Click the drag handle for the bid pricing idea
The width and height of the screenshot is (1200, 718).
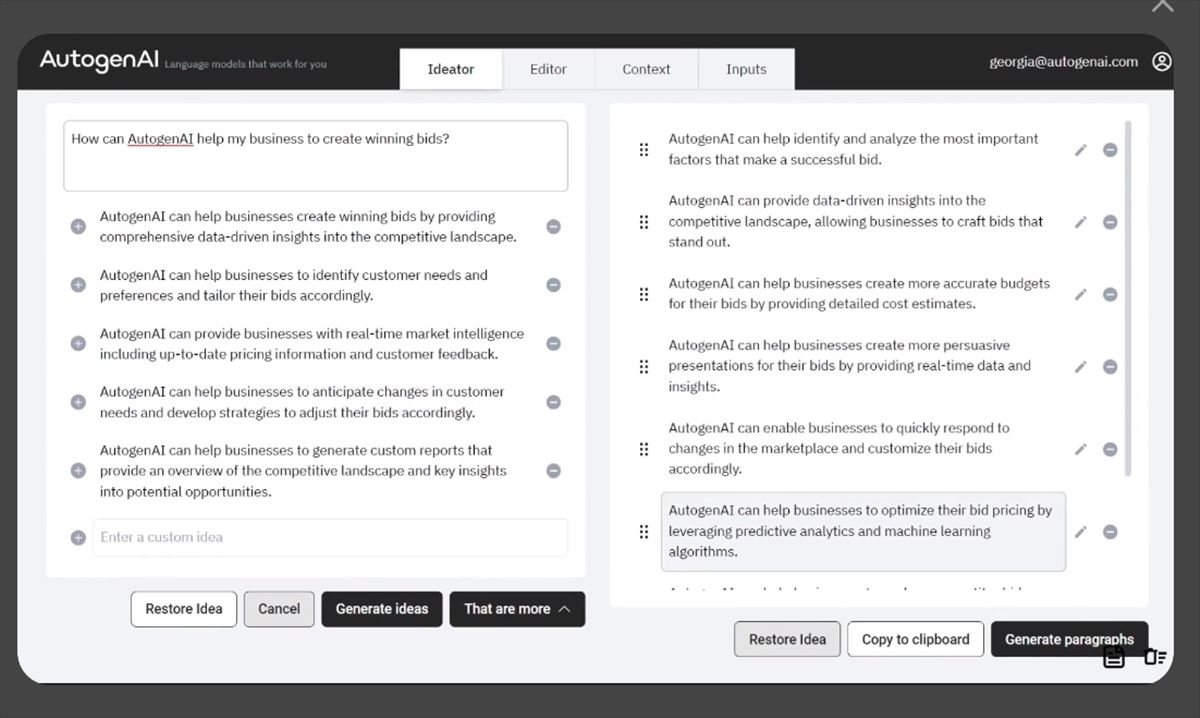tap(644, 532)
